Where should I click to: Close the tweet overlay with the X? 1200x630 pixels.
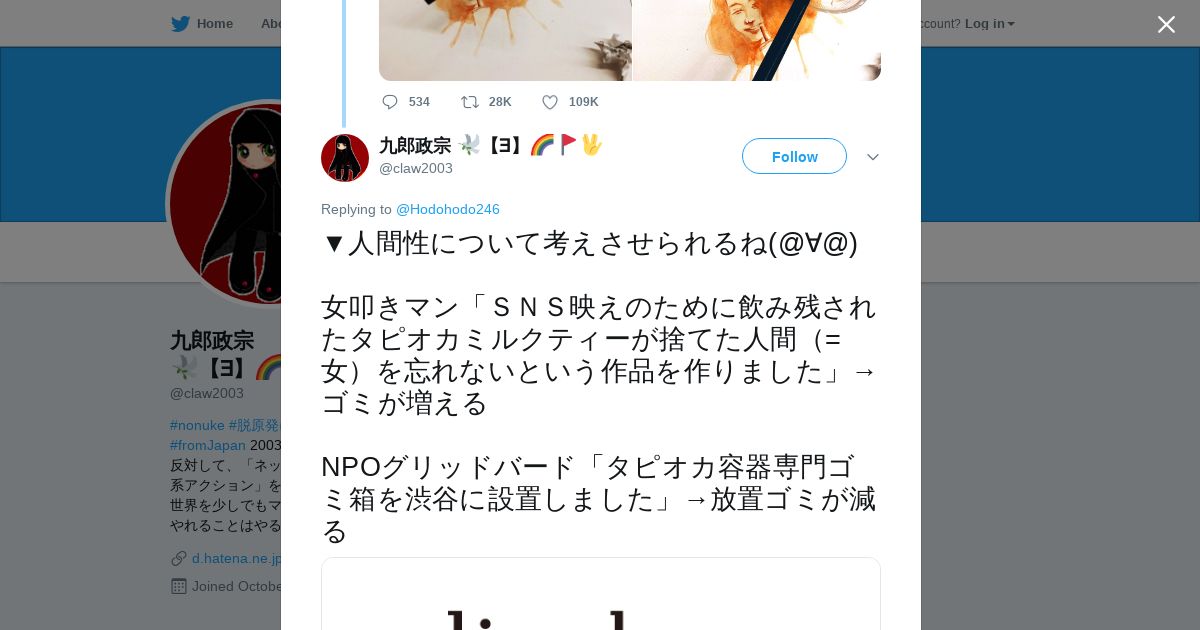point(1166,24)
